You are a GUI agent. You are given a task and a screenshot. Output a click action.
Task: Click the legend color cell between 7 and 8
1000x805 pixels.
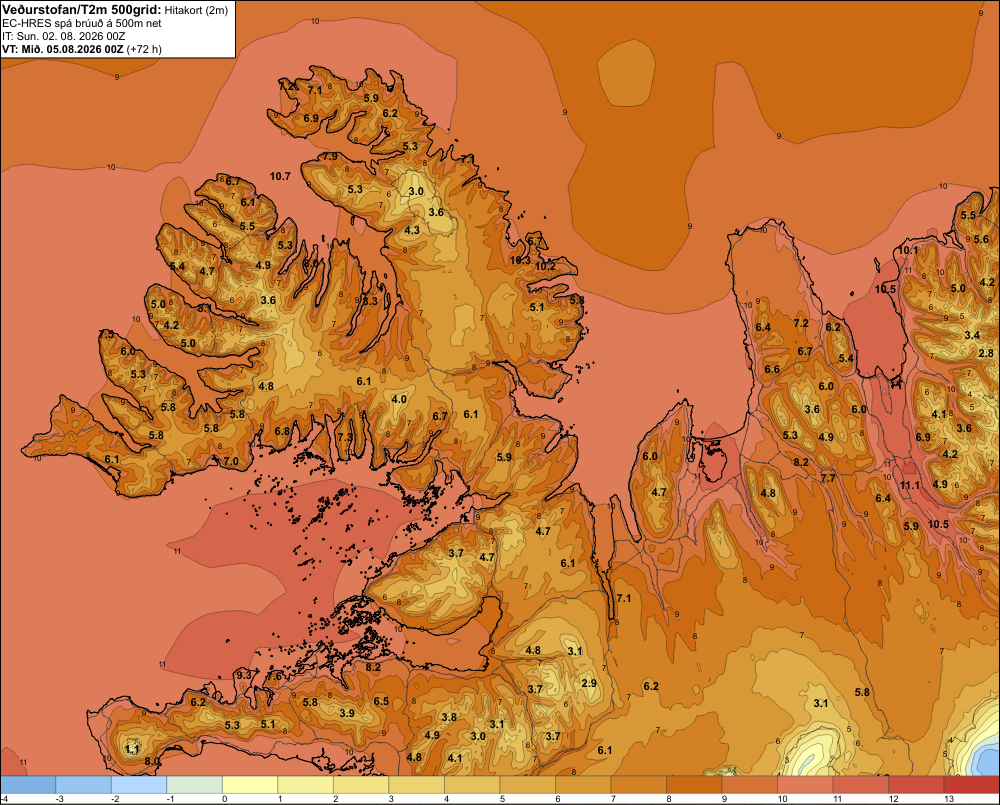(x=638, y=785)
